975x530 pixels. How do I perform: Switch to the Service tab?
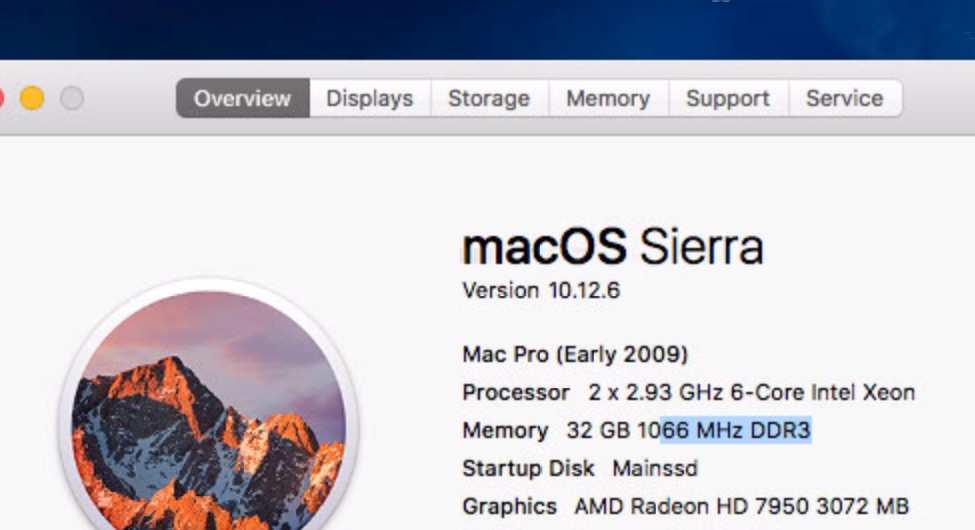point(844,99)
